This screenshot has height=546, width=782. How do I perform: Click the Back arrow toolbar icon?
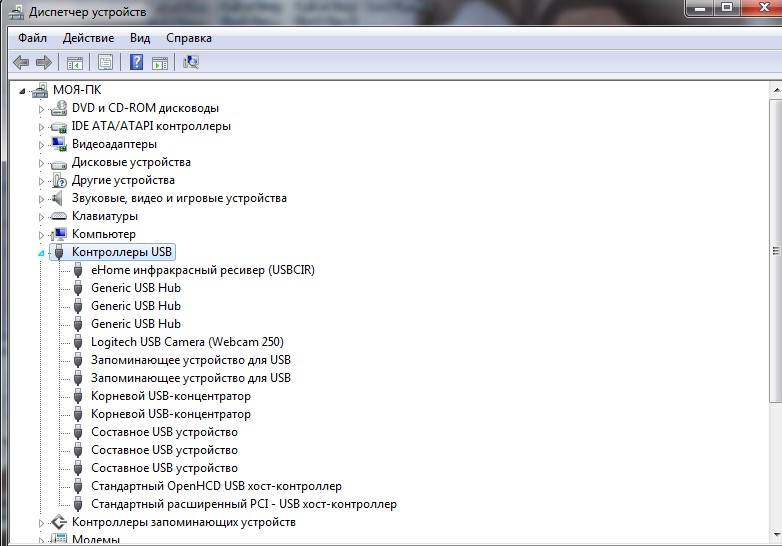pos(21,62)
